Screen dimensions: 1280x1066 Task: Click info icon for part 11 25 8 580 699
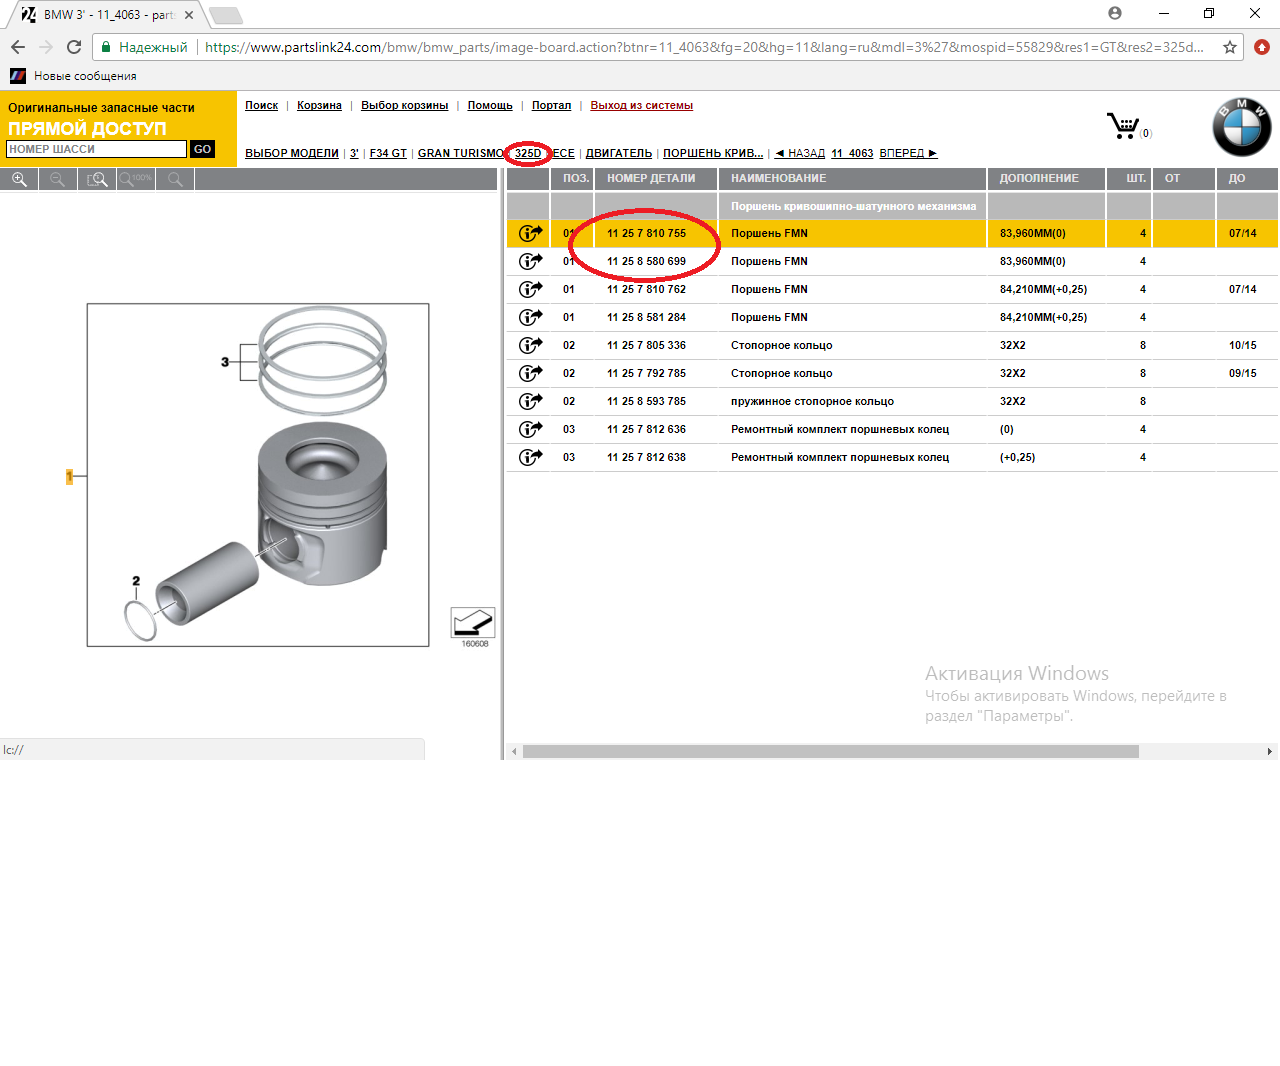tap(529, 261)
